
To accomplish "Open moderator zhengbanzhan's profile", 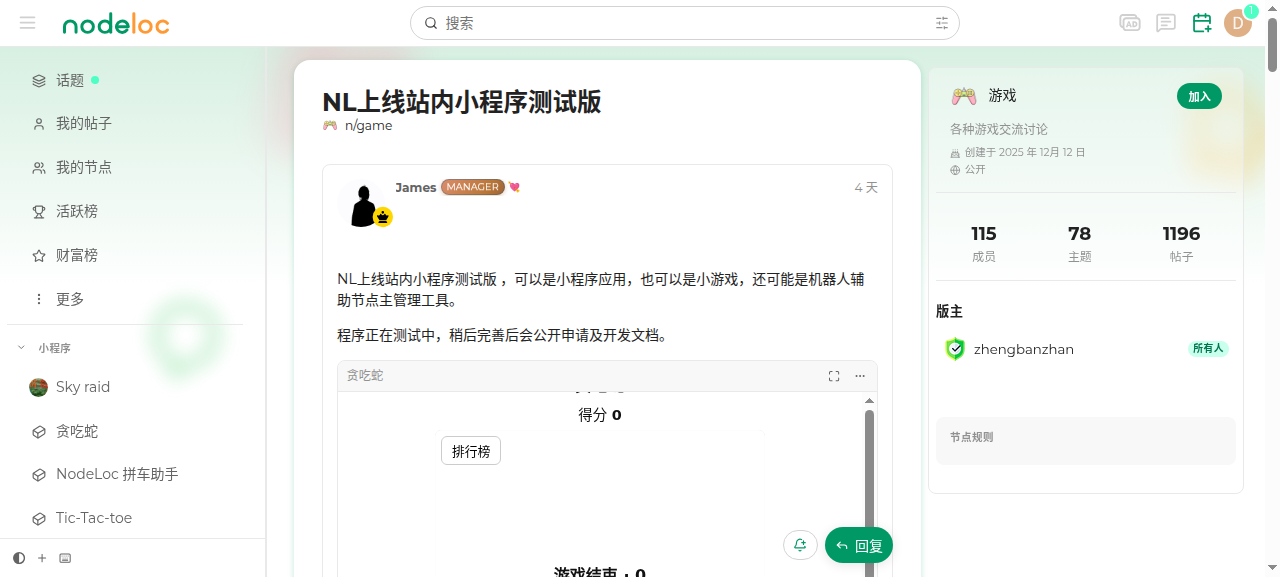I will pos(1024,349).
